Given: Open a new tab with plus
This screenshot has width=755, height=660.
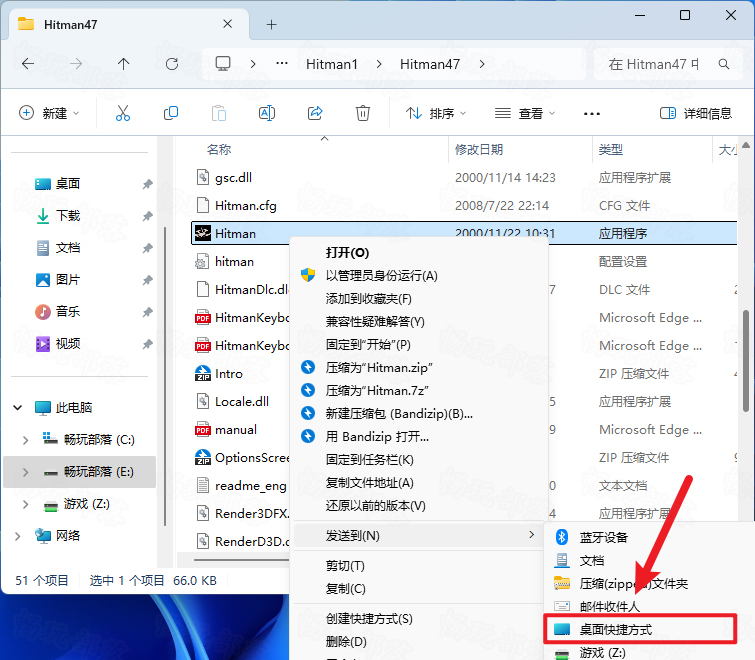Looking at the screenshot, I should tap(272, 25).
